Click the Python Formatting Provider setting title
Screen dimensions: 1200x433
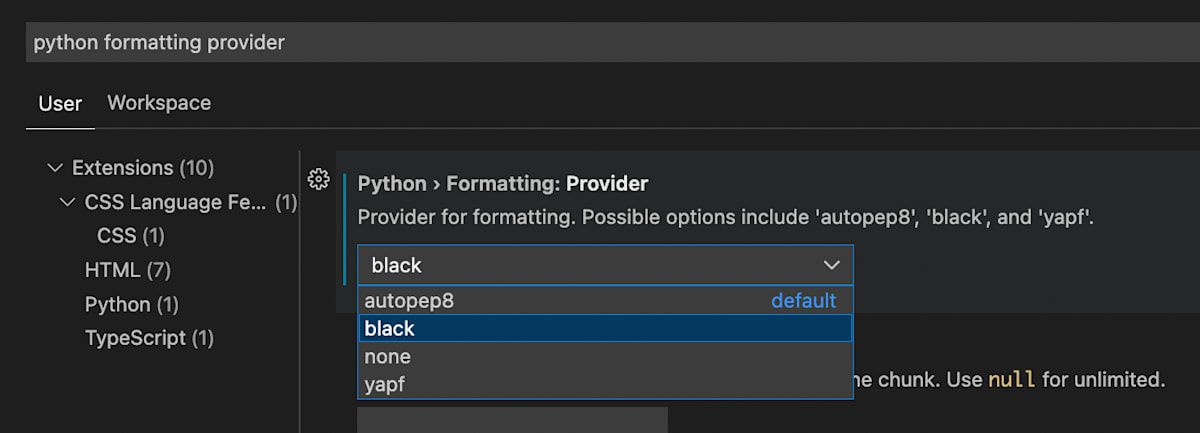pyautogui.click(x=503, y=184)
